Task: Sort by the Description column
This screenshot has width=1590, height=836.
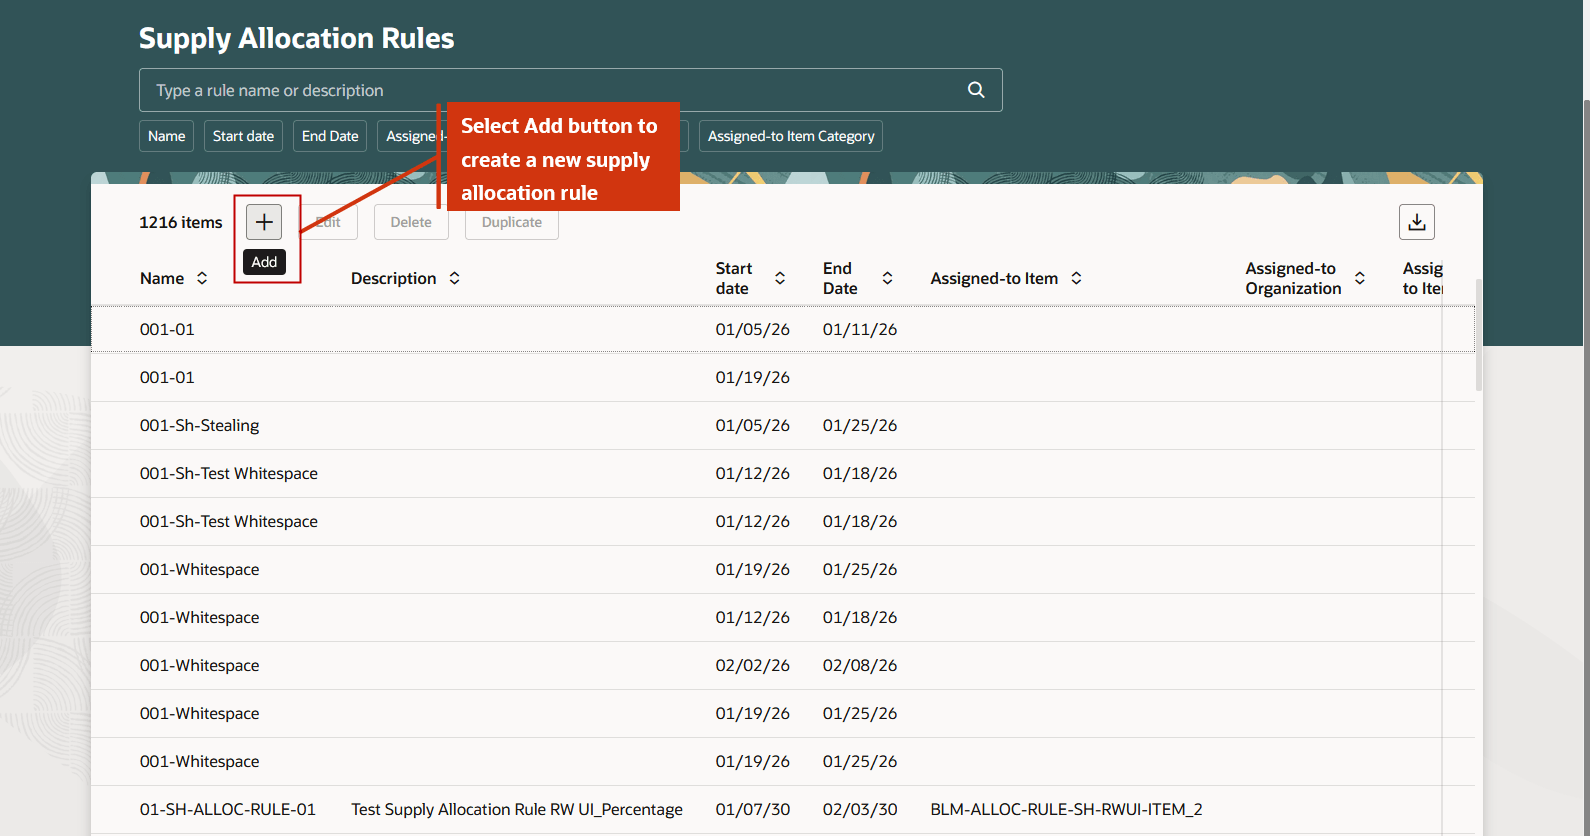Action: coord(454,278)
